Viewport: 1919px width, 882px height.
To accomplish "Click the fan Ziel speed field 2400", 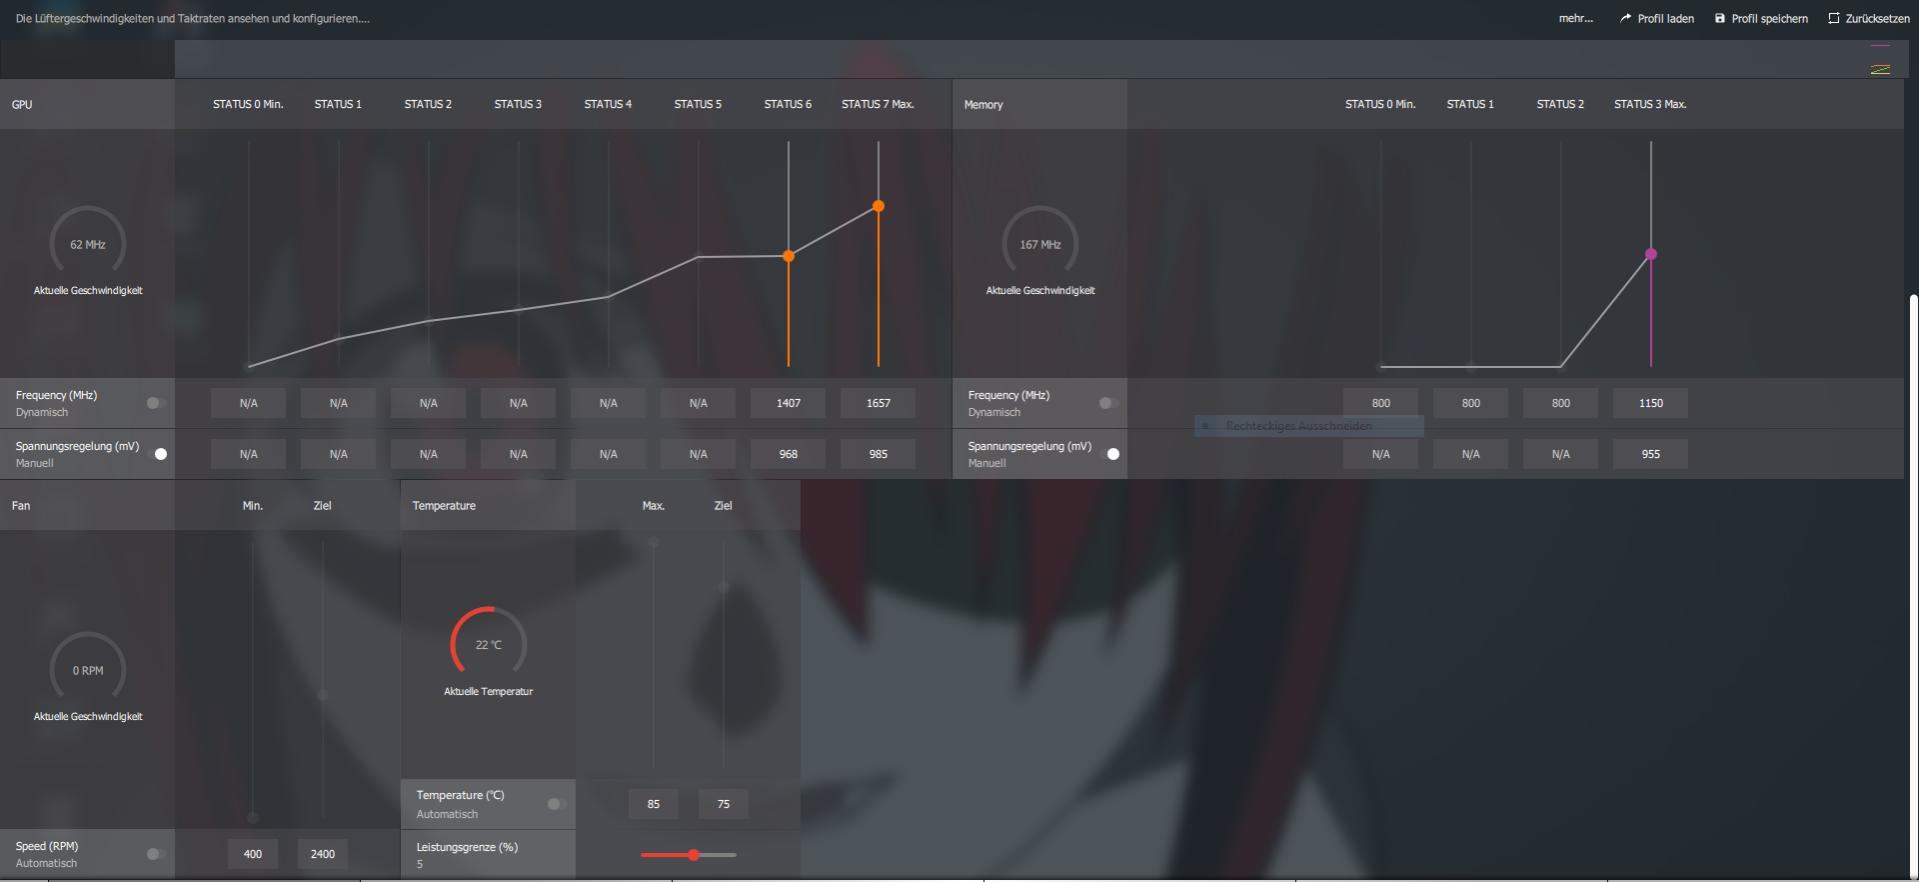I will pos(323,854).
